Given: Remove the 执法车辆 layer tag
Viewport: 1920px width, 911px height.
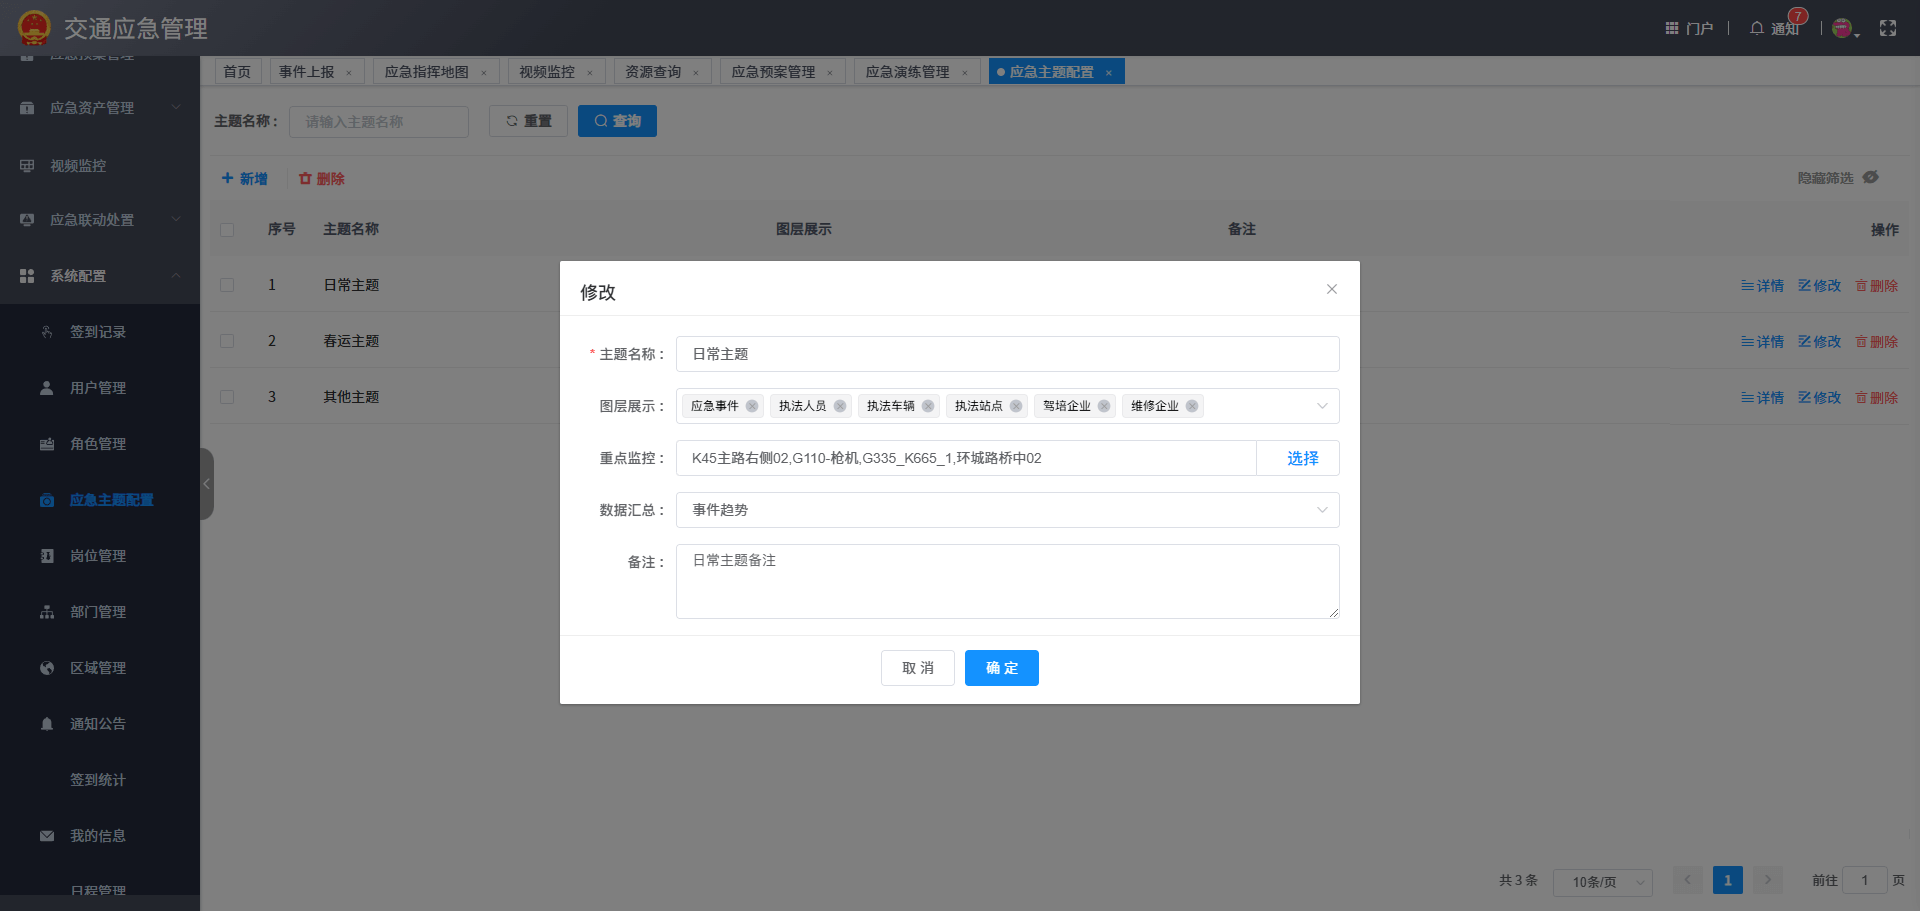Looking at the screenshot, I should pyautogui.click(x=928, y=406).
